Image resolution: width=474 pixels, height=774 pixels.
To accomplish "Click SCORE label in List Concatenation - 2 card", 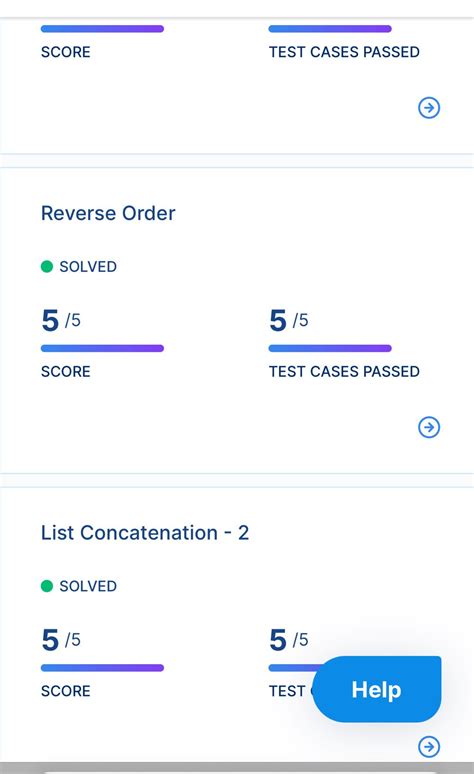I will pos(66,691).
